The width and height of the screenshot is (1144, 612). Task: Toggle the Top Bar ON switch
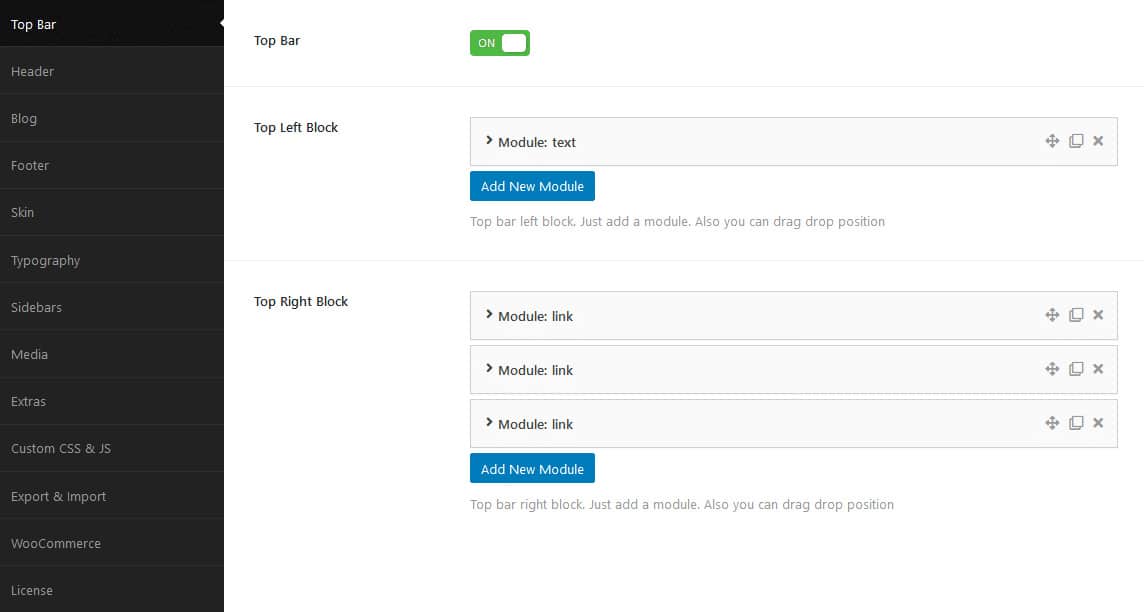click(500, 43)
